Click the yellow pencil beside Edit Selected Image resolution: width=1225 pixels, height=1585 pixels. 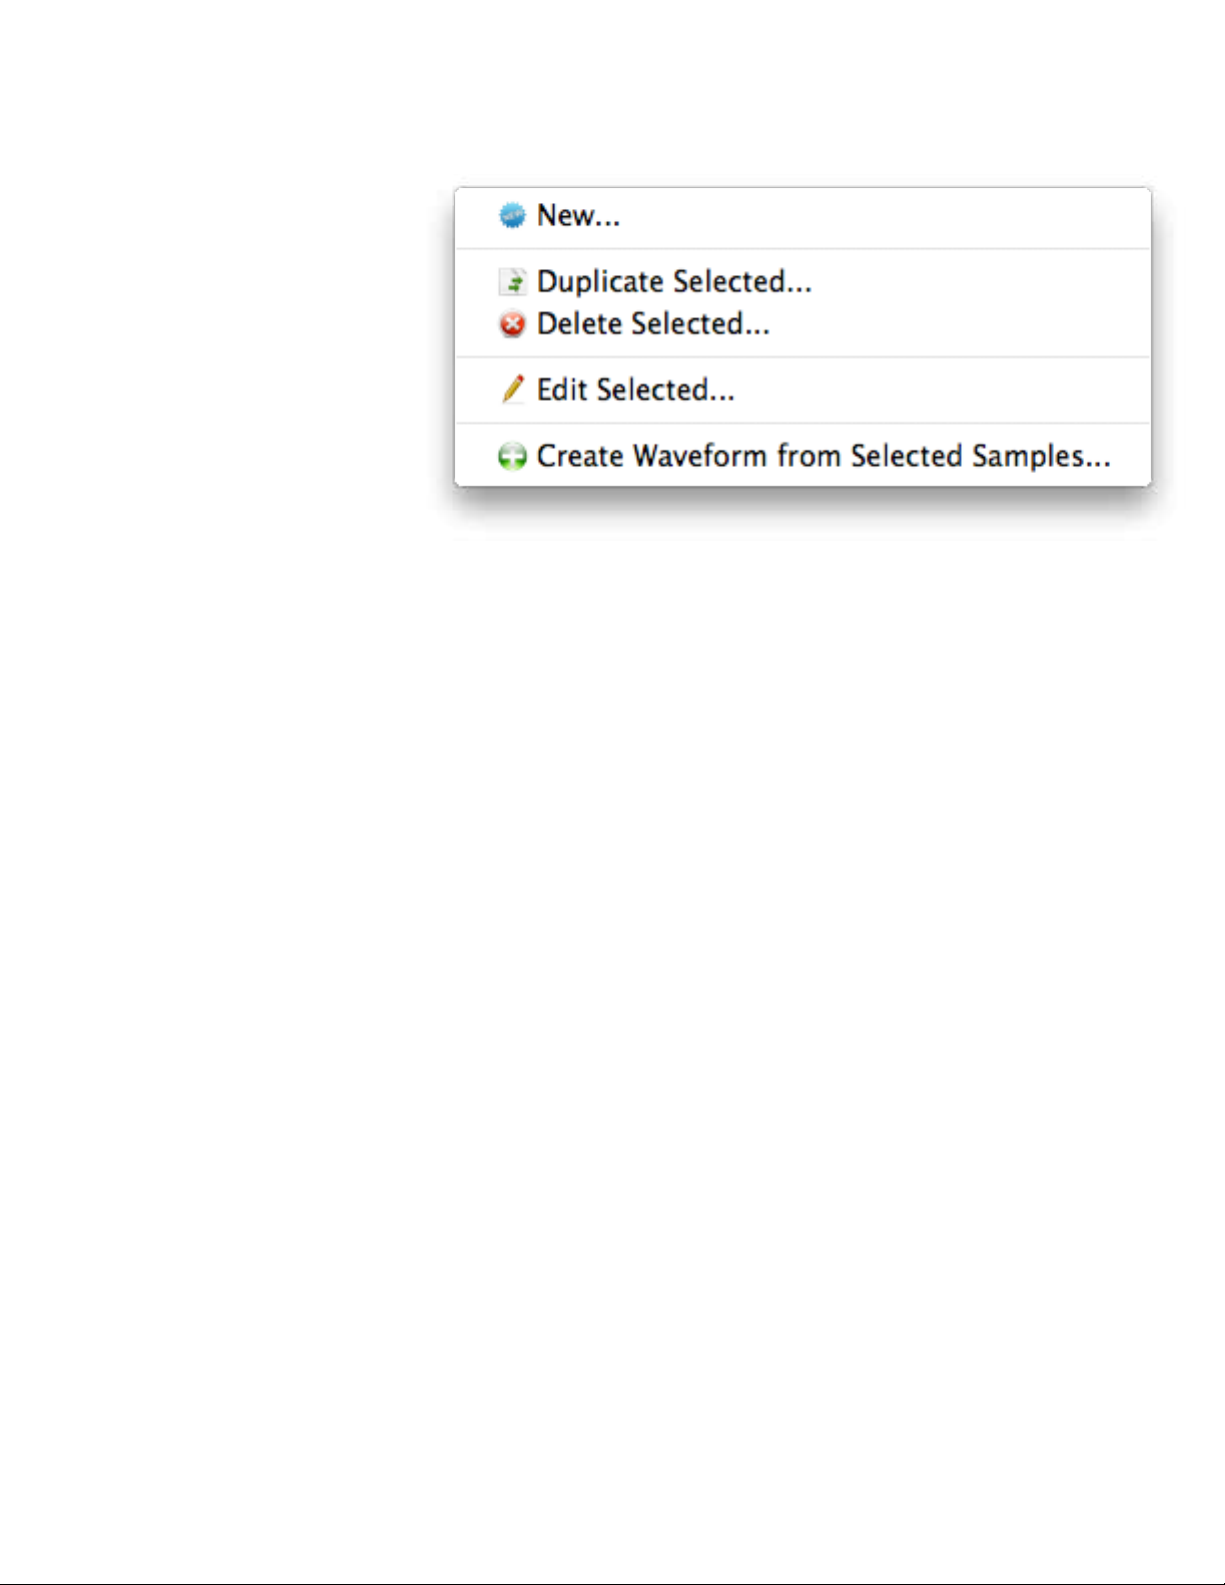(512, 389)
